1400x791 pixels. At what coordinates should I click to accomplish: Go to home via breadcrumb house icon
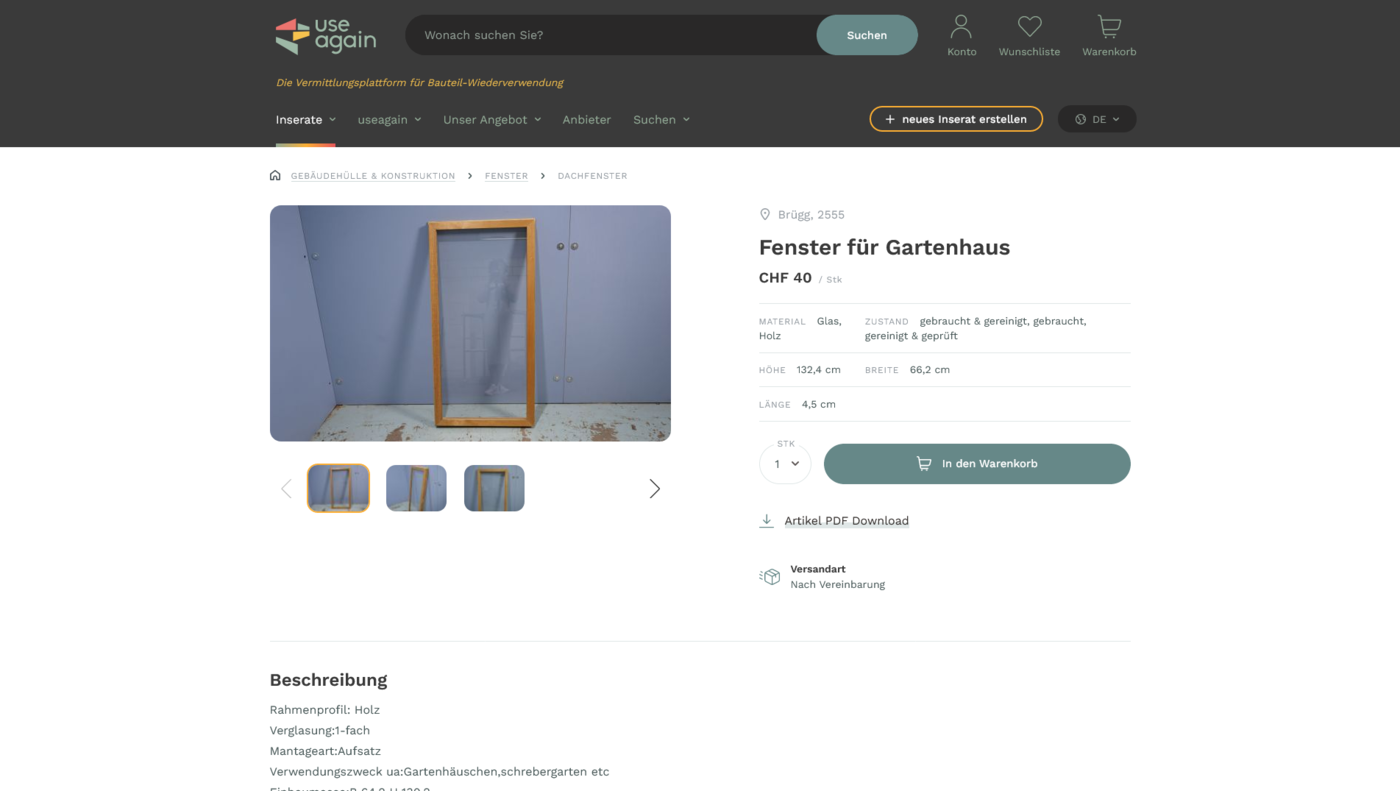click(x=275, y=175)
